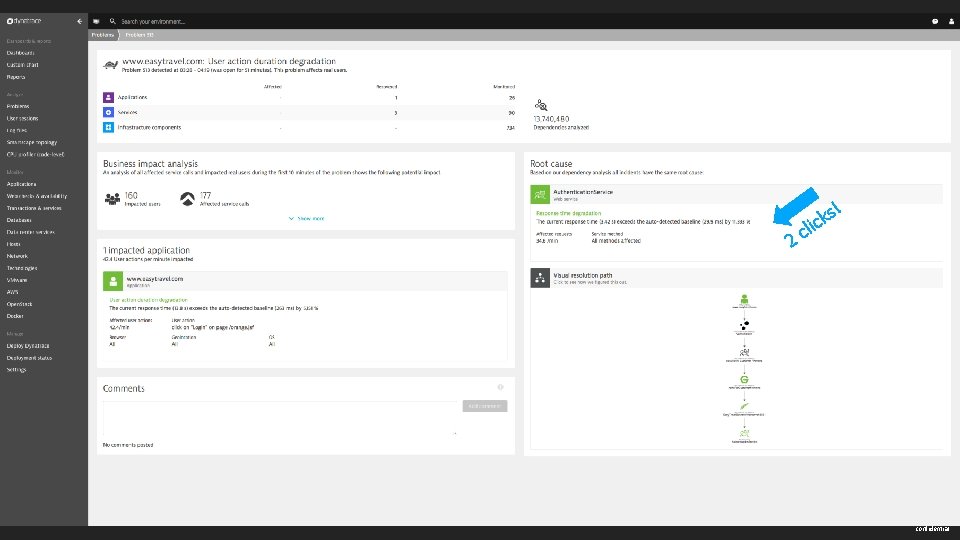Open Settings in the sidebar

(x=17, y=370)
